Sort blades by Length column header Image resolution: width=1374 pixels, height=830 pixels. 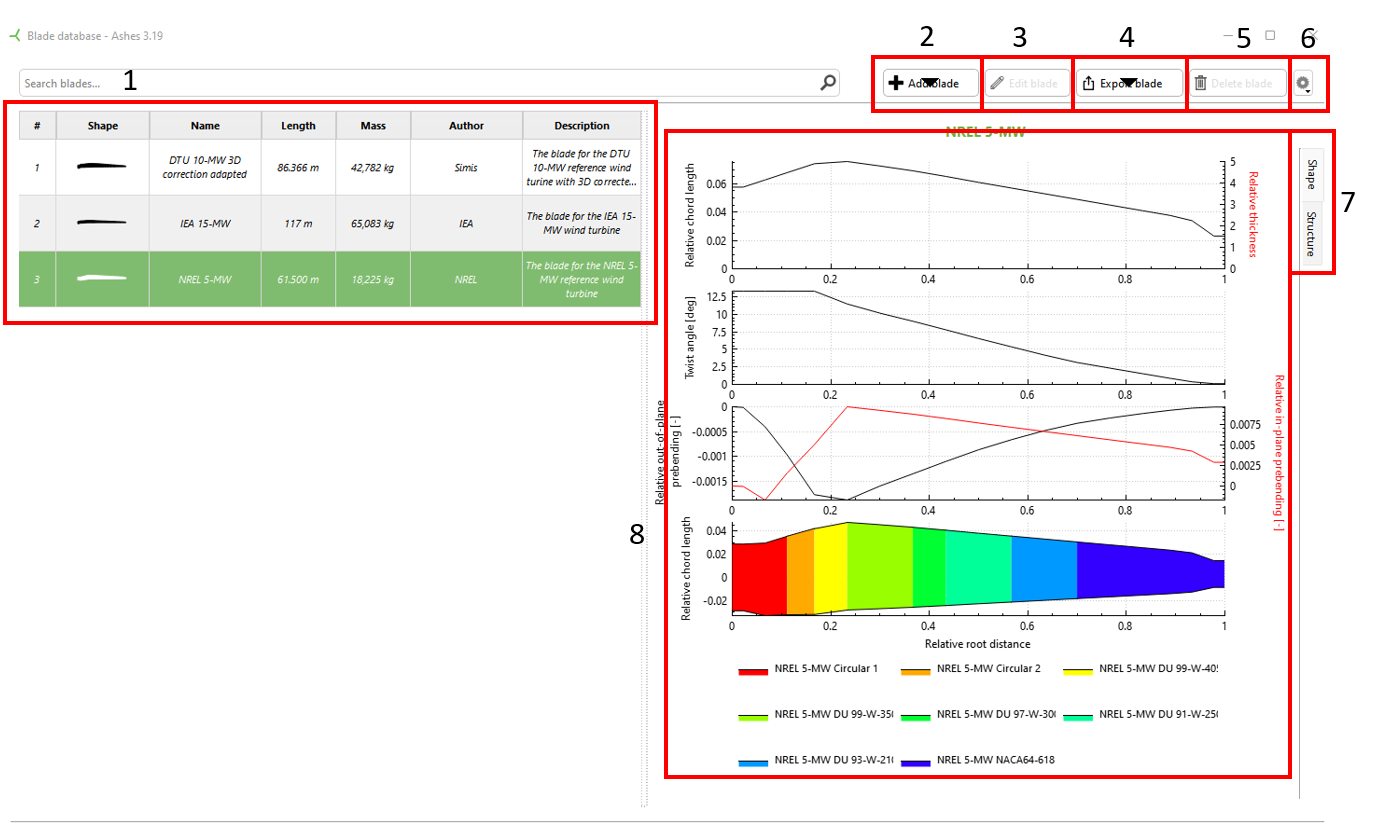(298, 126)
